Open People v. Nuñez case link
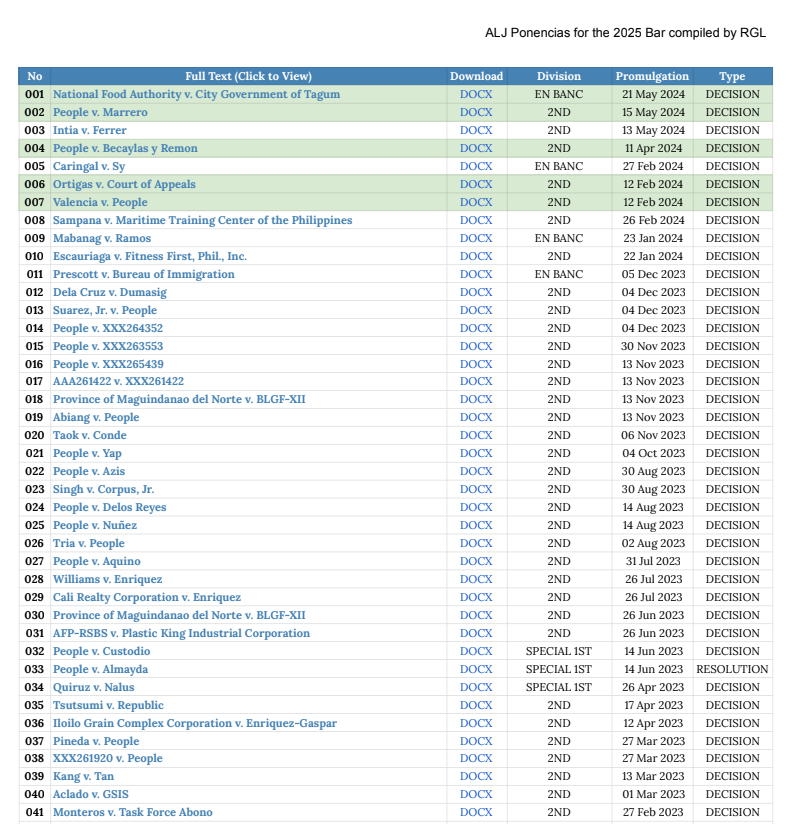The image size is (794, 824). click(95, 526)
